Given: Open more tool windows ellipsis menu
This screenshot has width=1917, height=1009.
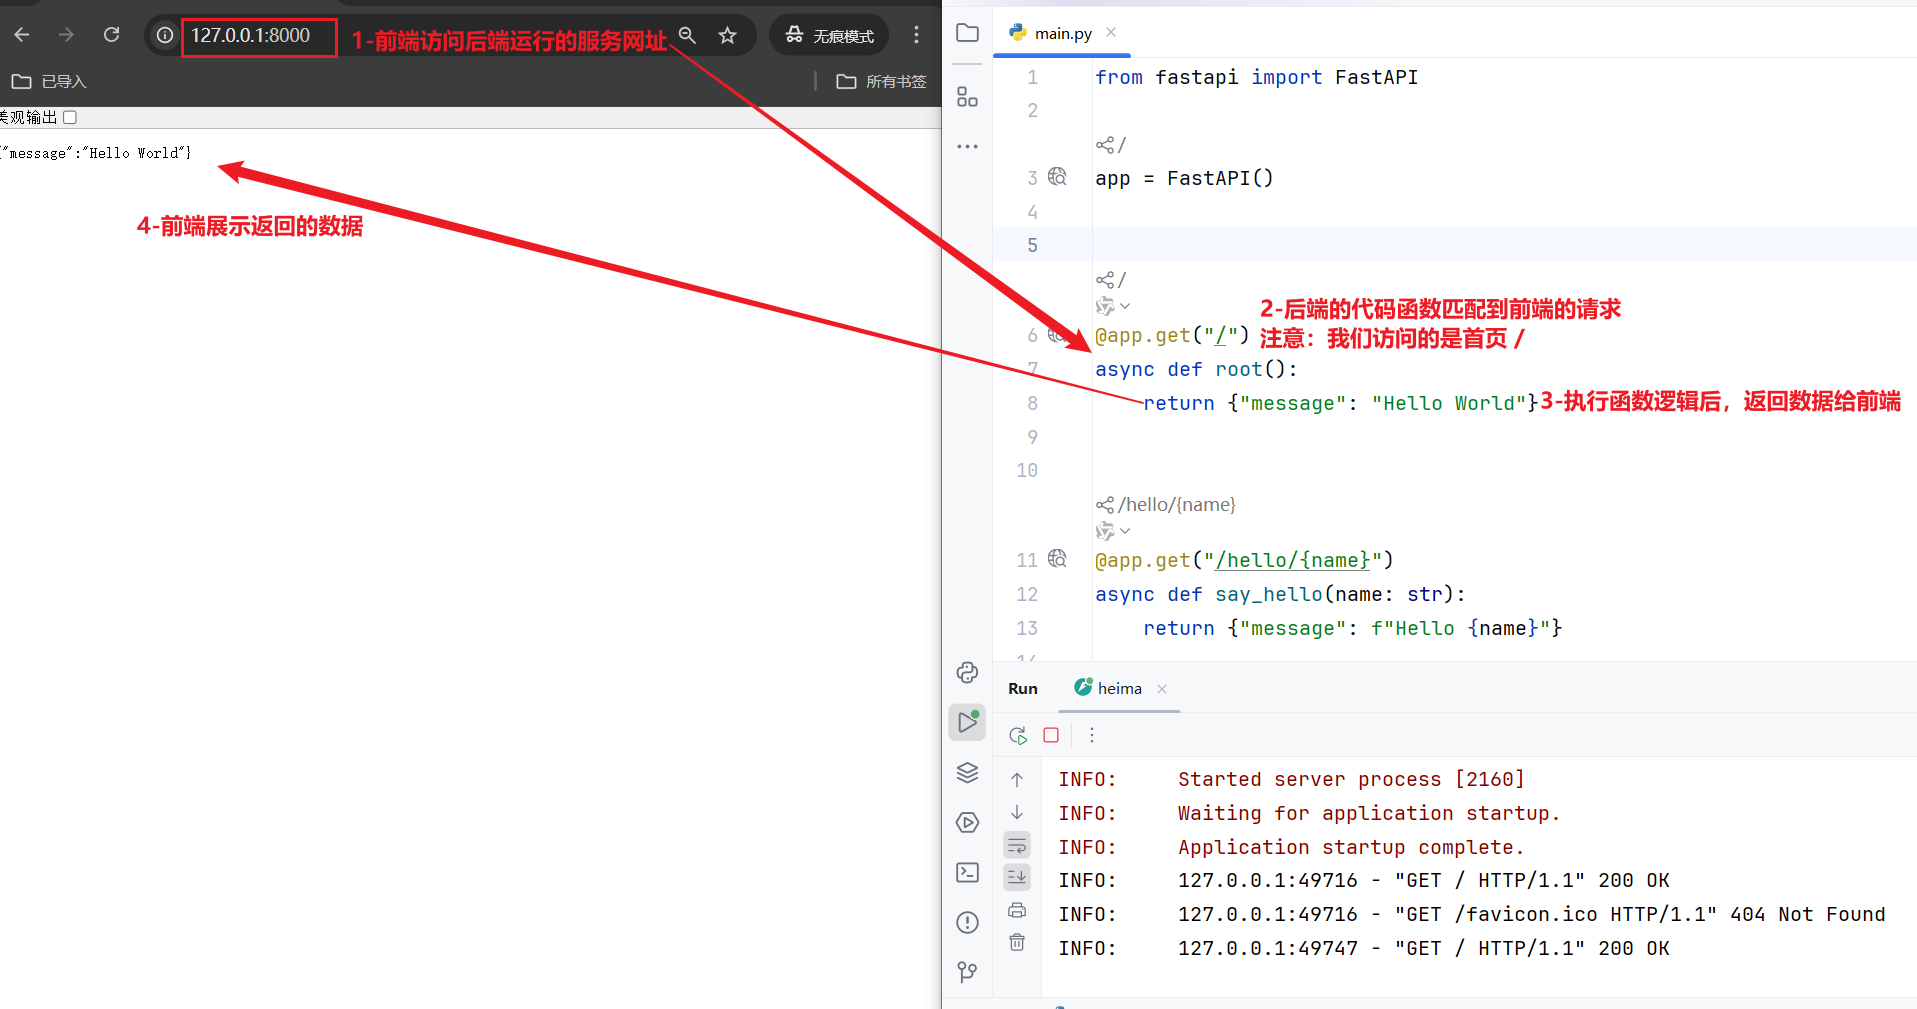Looking at the screenshot, I should 967,147.
